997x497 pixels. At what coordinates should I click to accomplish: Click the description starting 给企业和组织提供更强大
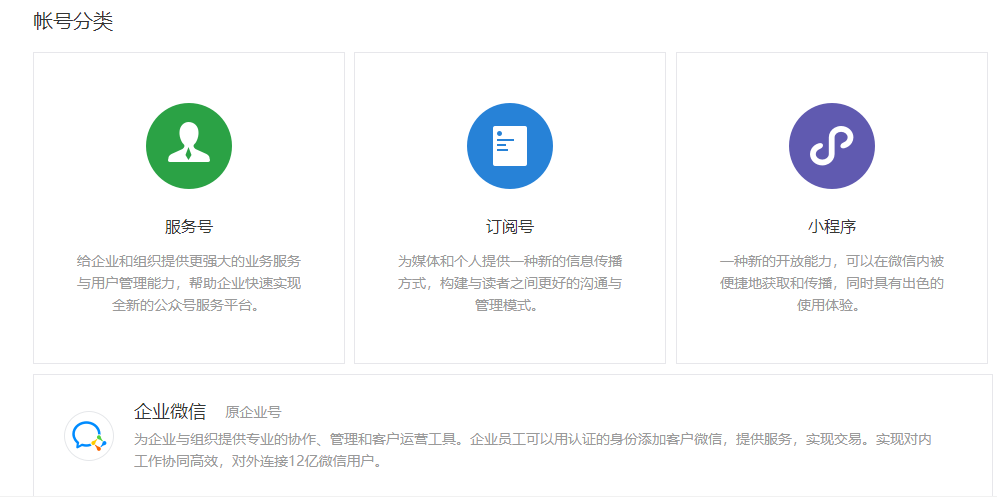click(189, 283)
